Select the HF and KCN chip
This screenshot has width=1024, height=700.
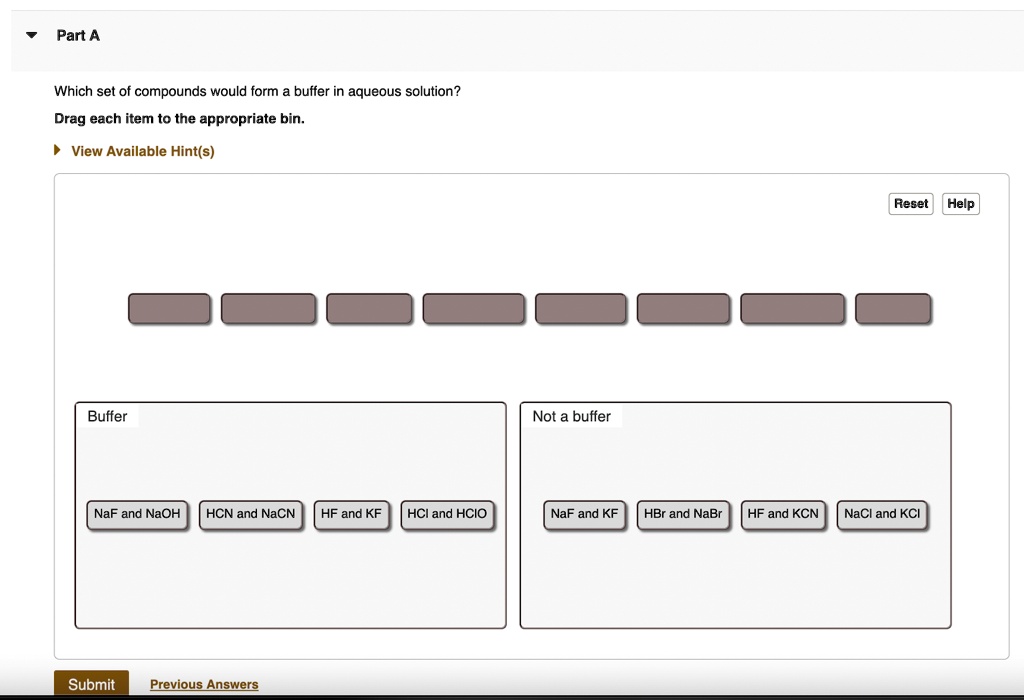point(783,514)
